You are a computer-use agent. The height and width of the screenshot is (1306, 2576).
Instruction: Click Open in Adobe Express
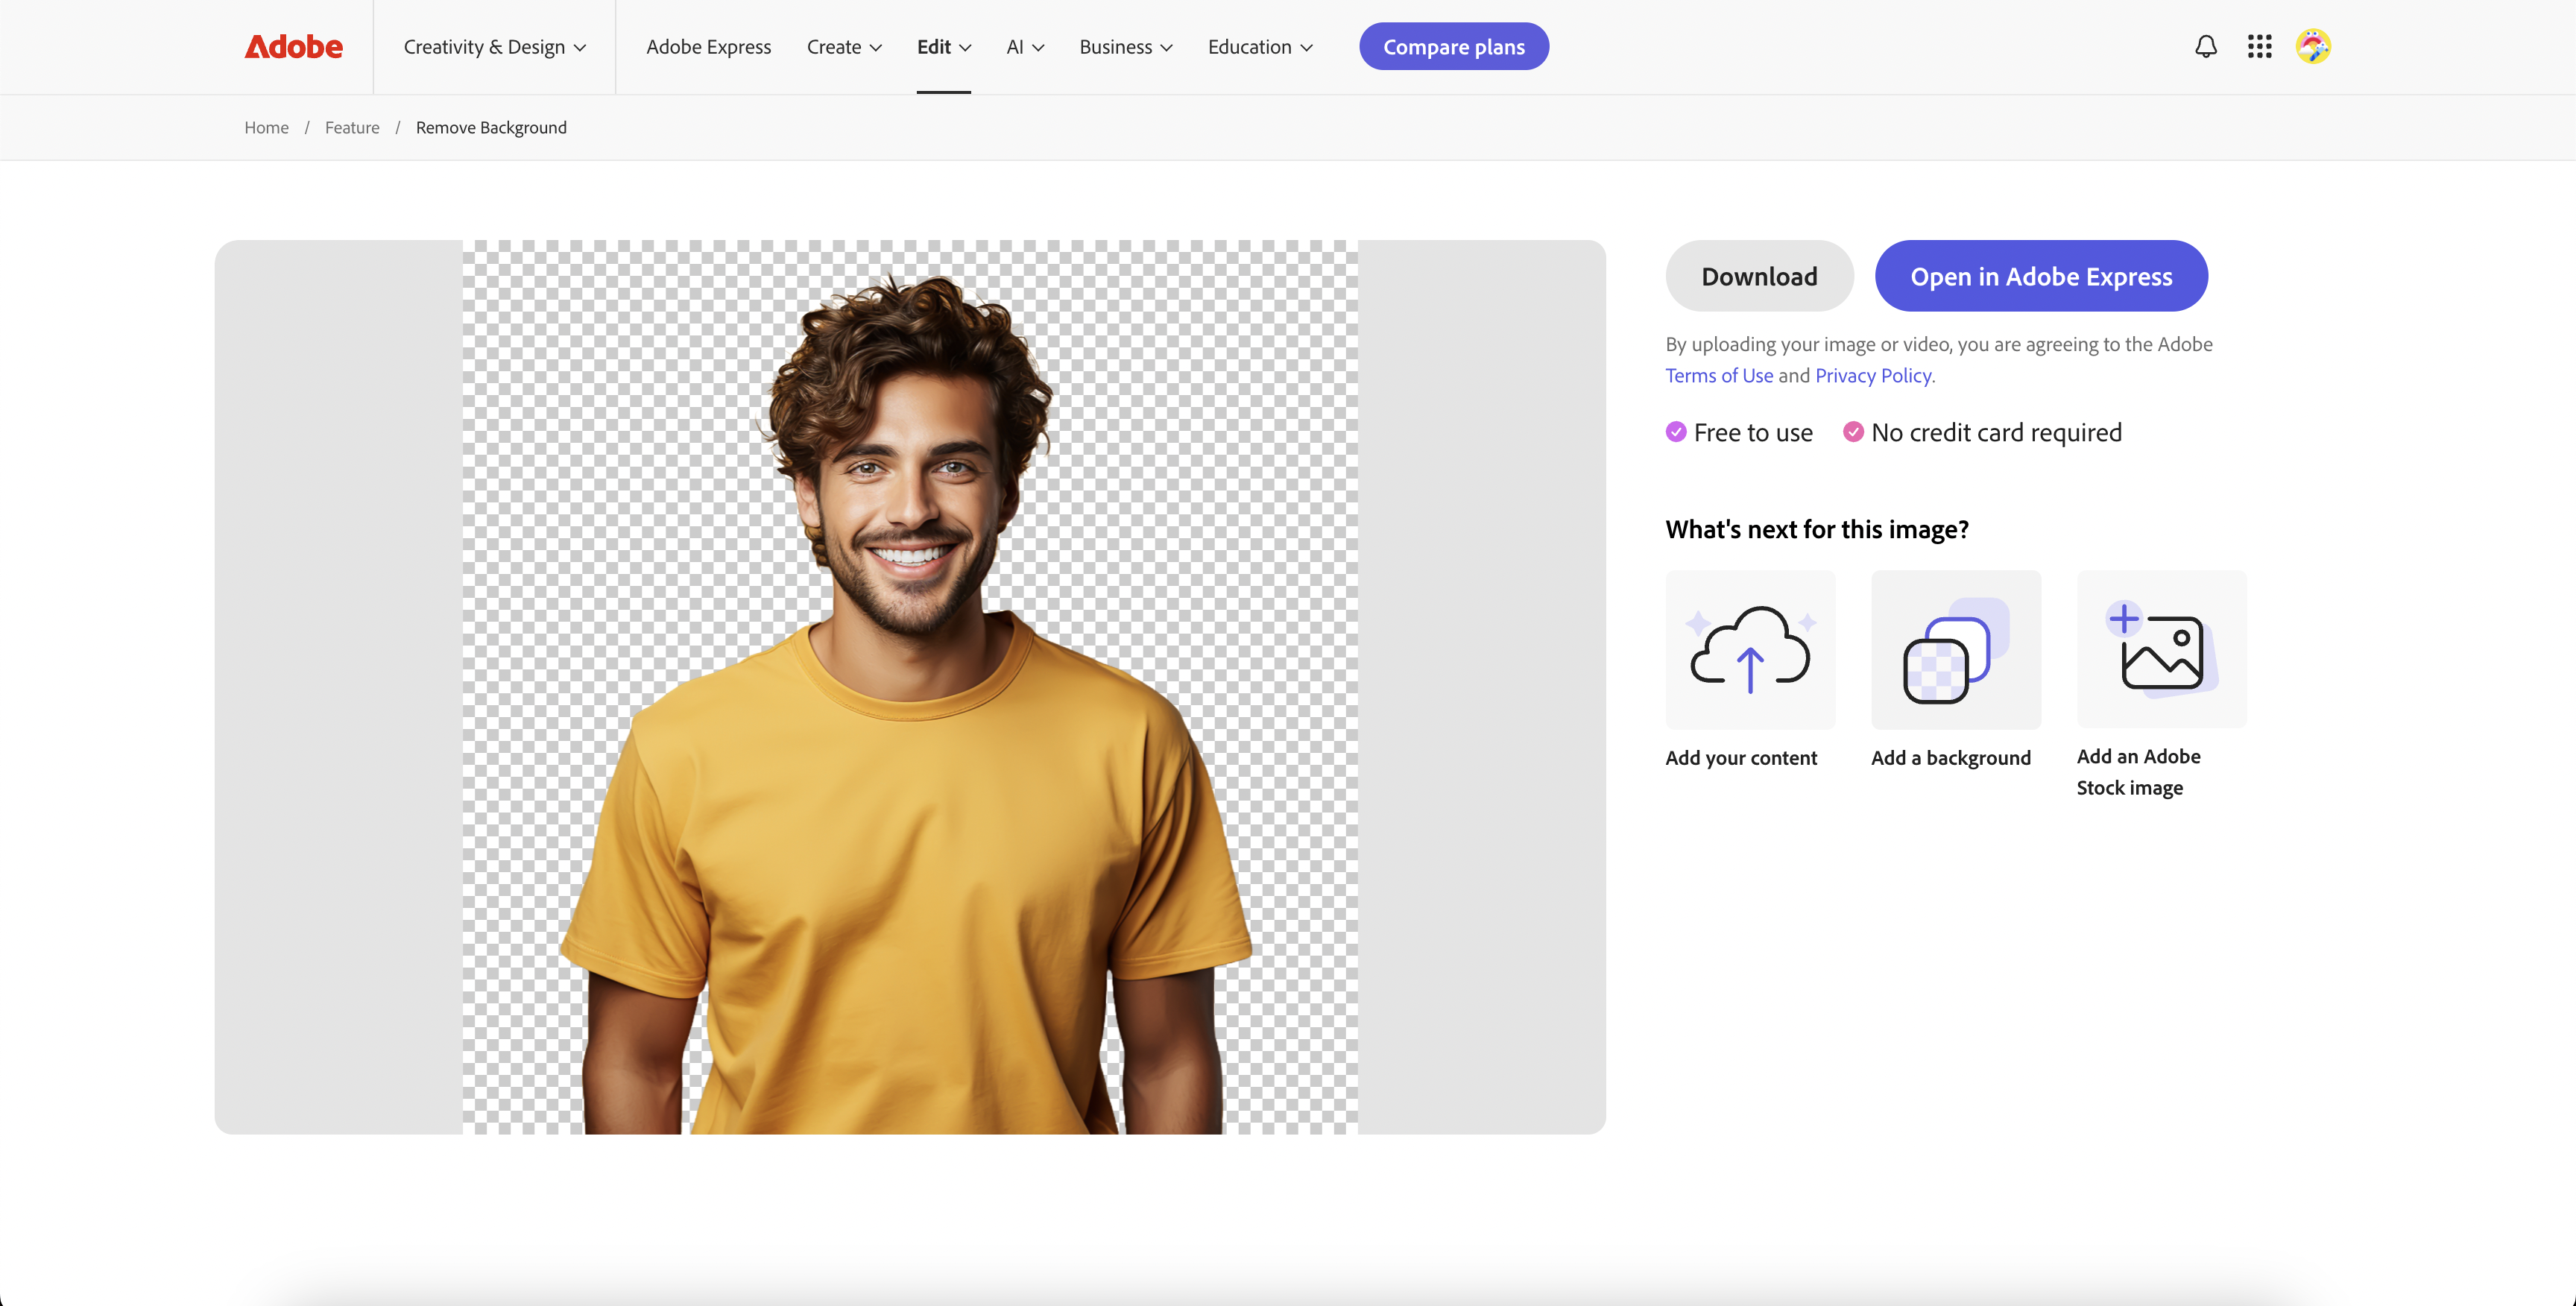(x=2040, y=276)
